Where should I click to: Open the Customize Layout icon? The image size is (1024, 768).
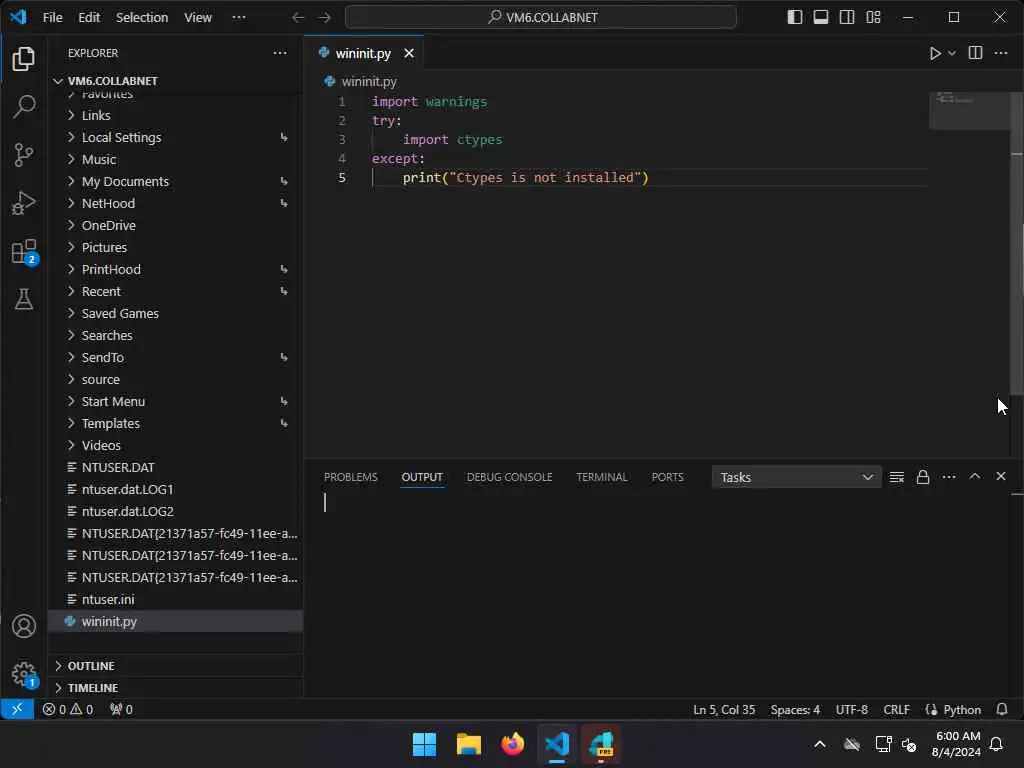pyautogui.click(x=873, y=17)
